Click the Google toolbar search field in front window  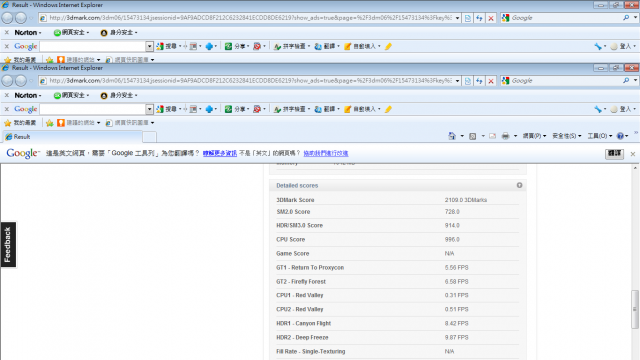pyautogui.click(x=93, y=109)
